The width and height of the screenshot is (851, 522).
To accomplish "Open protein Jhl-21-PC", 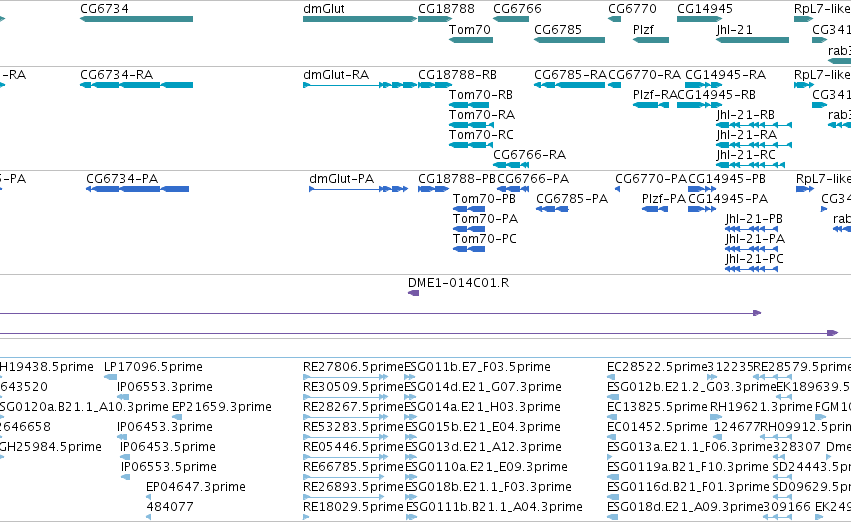I will click(754, 259).
